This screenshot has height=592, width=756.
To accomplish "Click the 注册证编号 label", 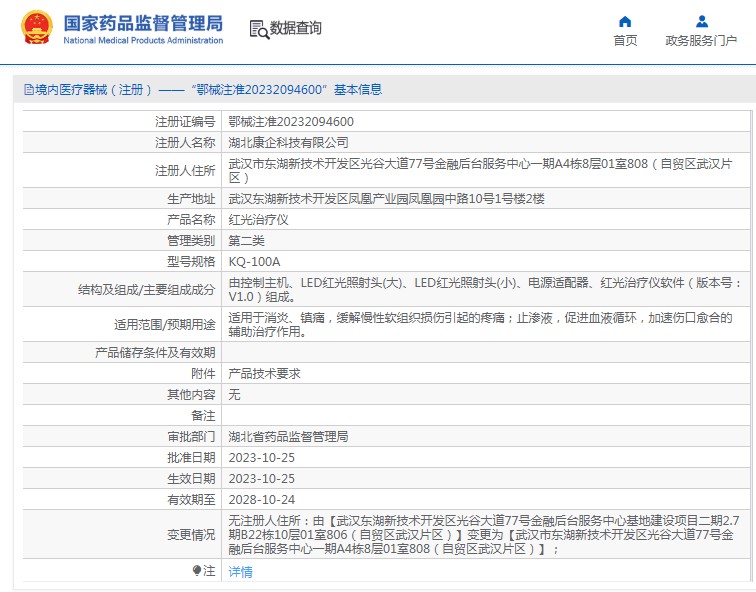I will (x=185, y=121).
